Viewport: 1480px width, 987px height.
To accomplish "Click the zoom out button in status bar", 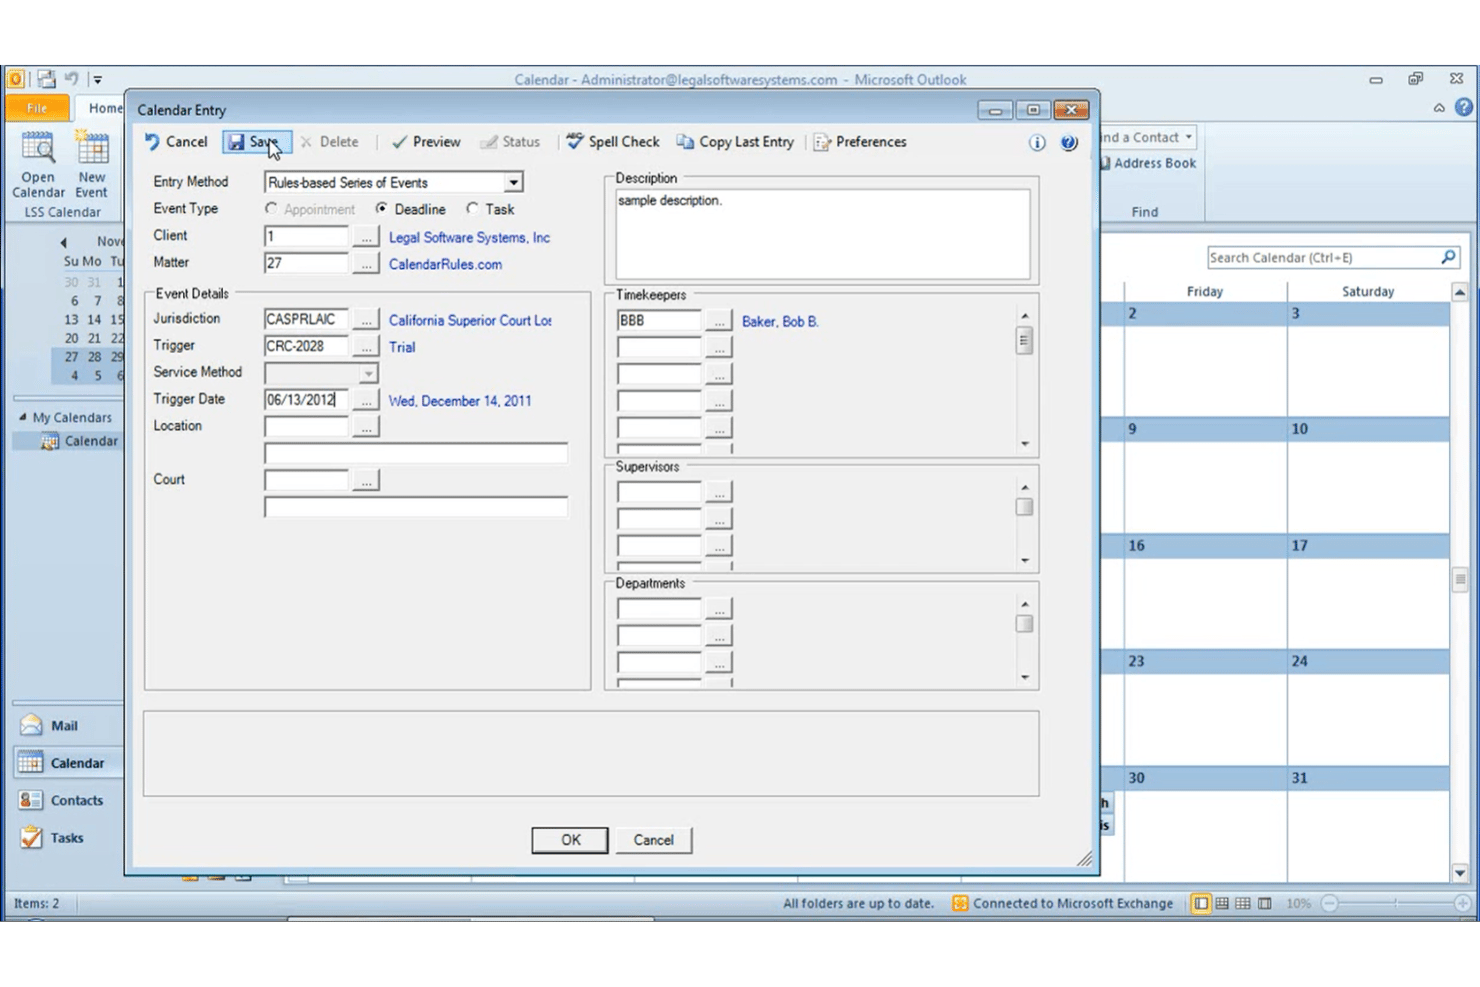I will (1329, 903).
